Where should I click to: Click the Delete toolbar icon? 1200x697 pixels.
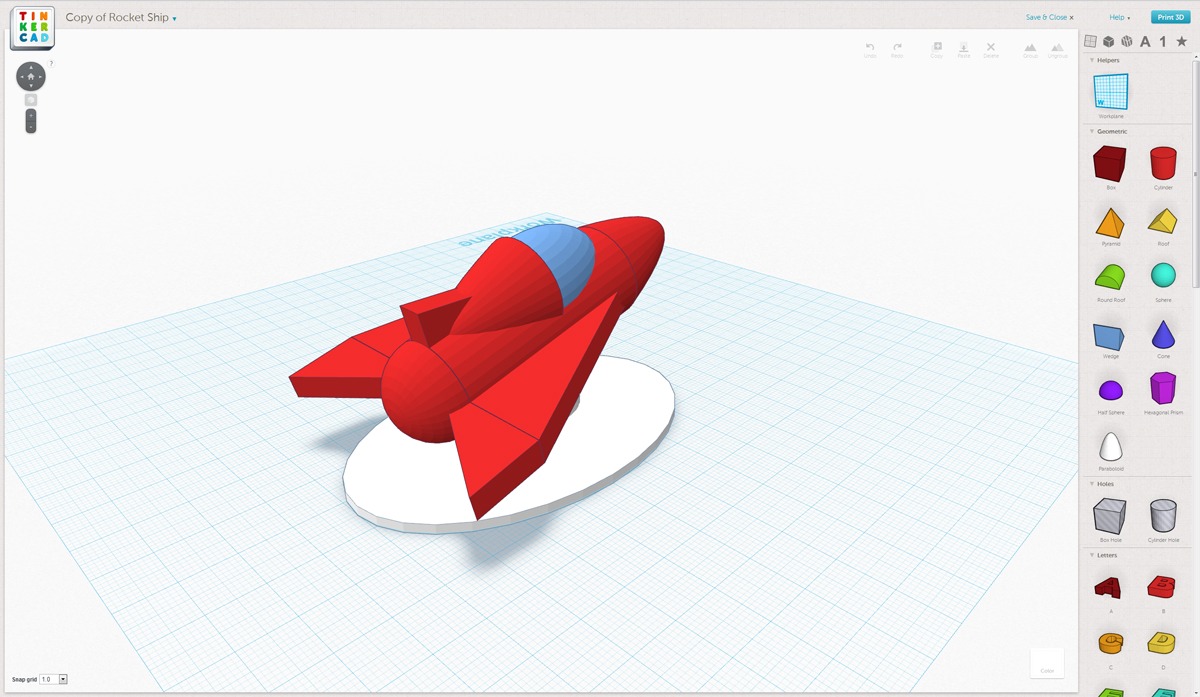point(991,49)
